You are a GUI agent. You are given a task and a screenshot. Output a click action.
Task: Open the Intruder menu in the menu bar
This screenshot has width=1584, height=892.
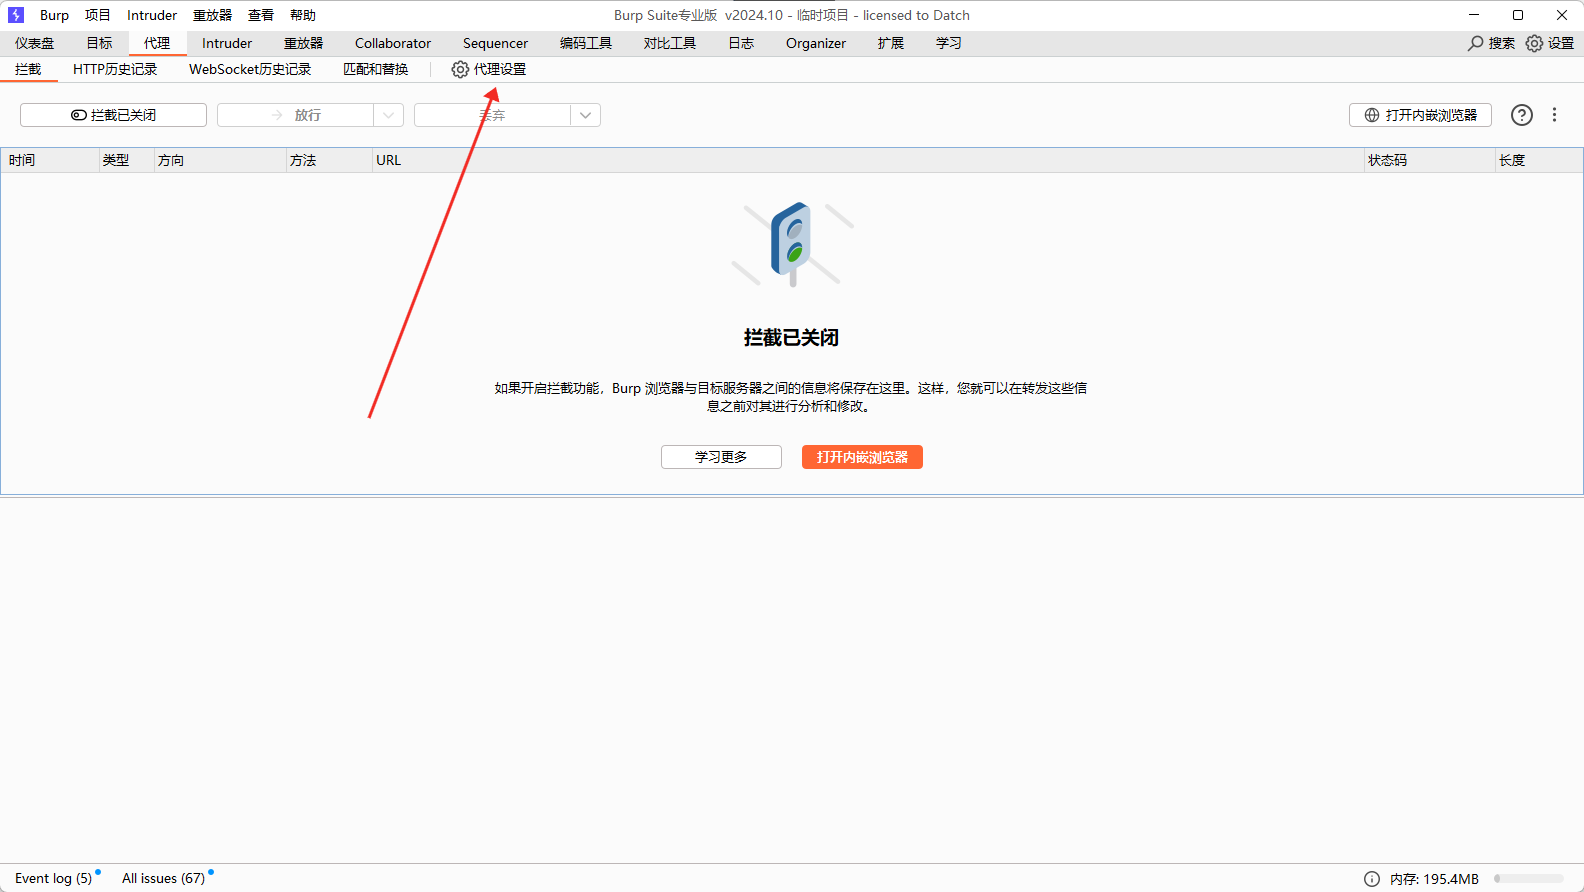pos(152,15)
